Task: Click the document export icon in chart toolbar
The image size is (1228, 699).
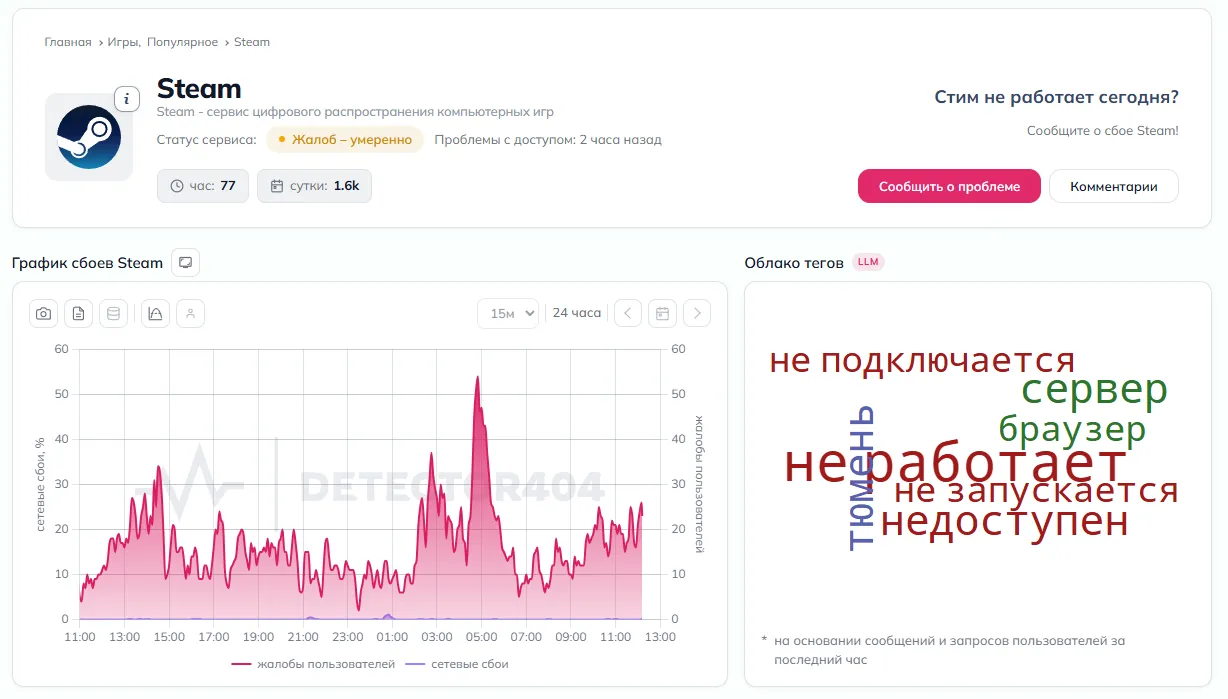Action: click(78, 313)
